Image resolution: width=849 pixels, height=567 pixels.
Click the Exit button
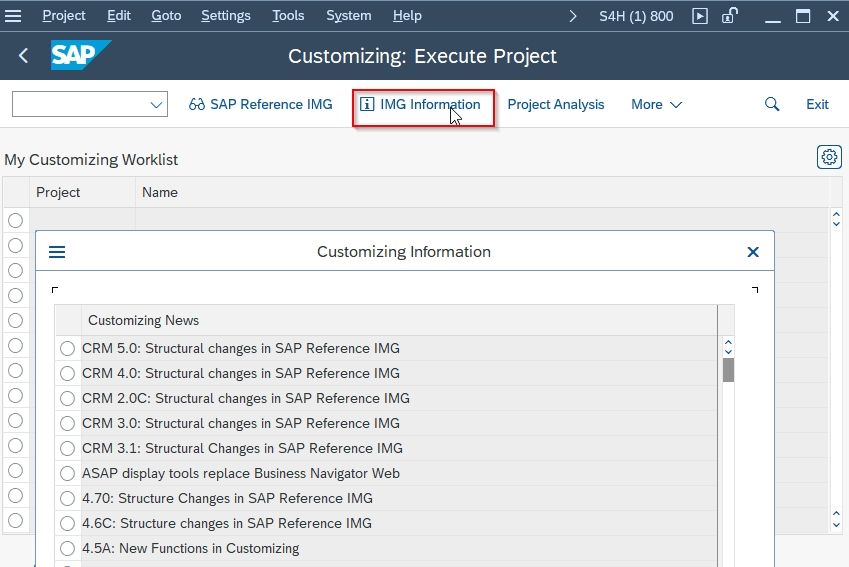coord(817,104)
